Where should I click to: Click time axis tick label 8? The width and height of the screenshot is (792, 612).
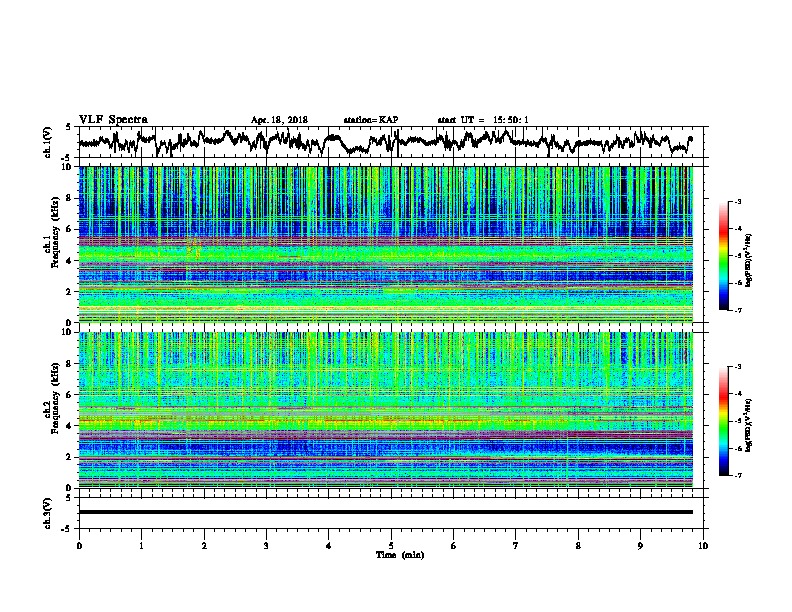pos(578,546)
